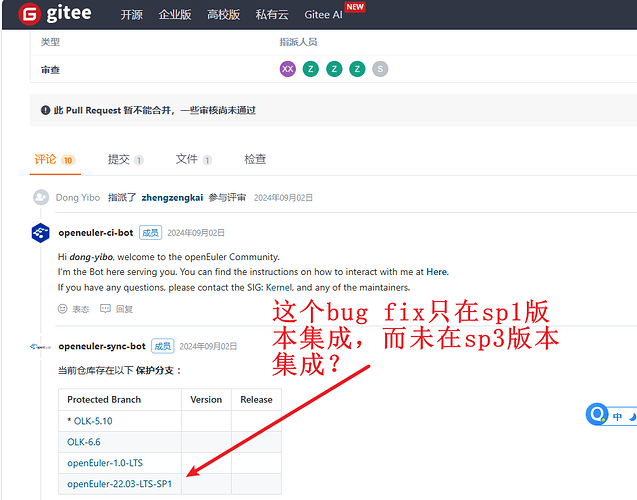Click the grey S reviewer avatar
The image size is (637, 500).
(x=380, y=69)
